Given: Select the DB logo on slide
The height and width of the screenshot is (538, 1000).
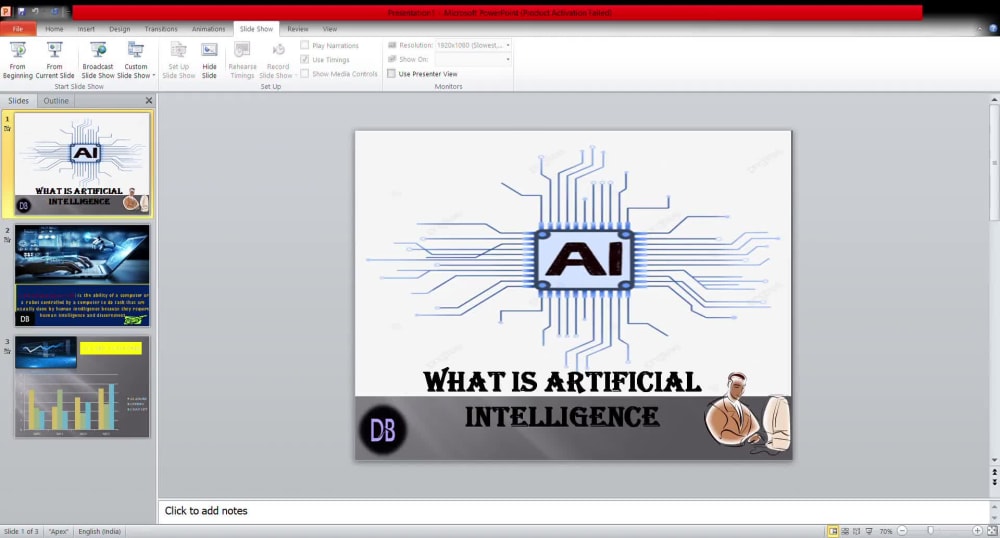Looking at the screenshot, I should click(x=383, y=430).
